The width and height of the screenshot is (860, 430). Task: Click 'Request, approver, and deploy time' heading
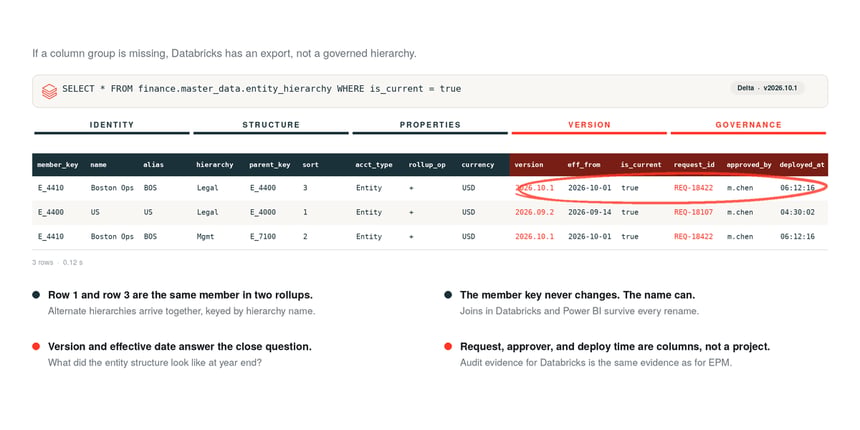615,347
